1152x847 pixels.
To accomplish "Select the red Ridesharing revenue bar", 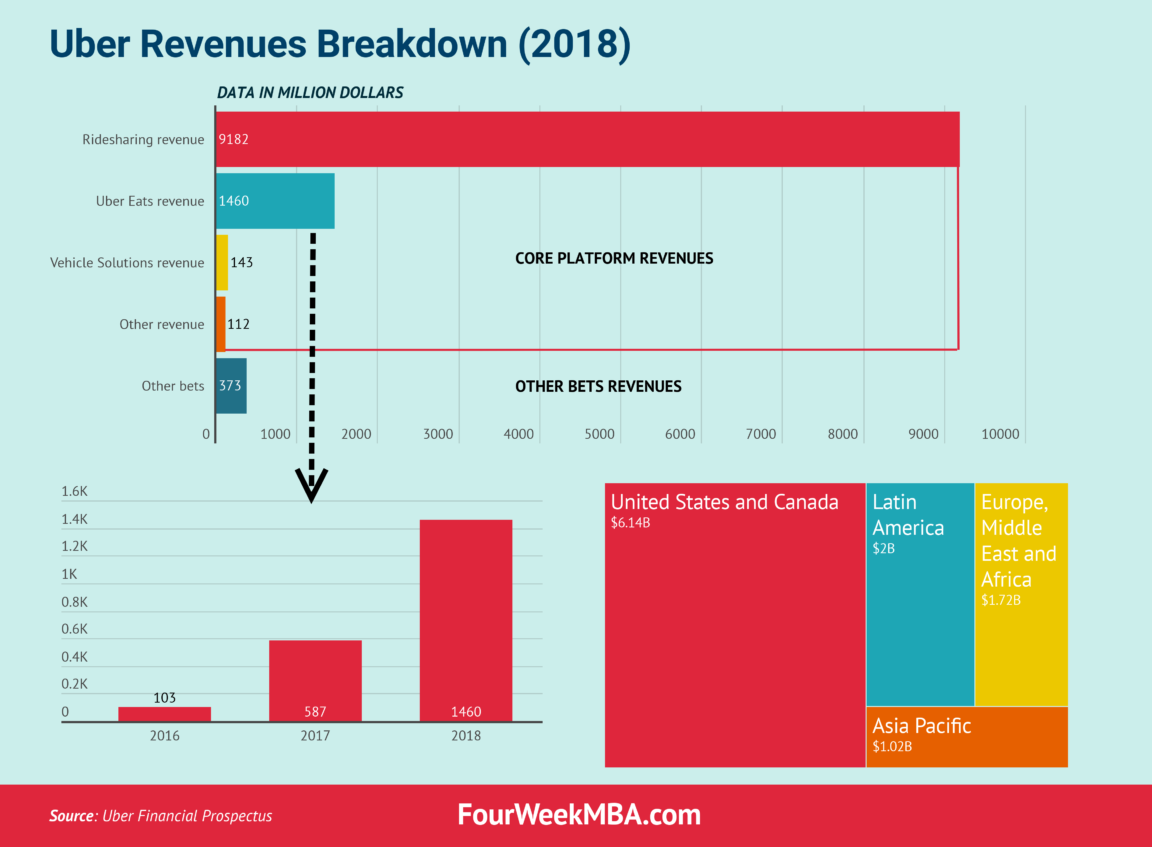I will point(580,139).
